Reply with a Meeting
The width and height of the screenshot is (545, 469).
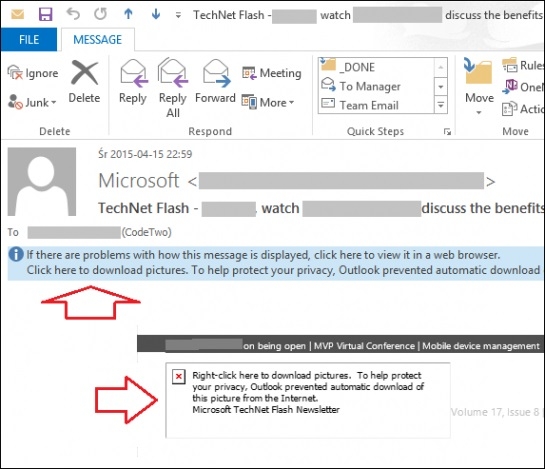click(272, 73)
